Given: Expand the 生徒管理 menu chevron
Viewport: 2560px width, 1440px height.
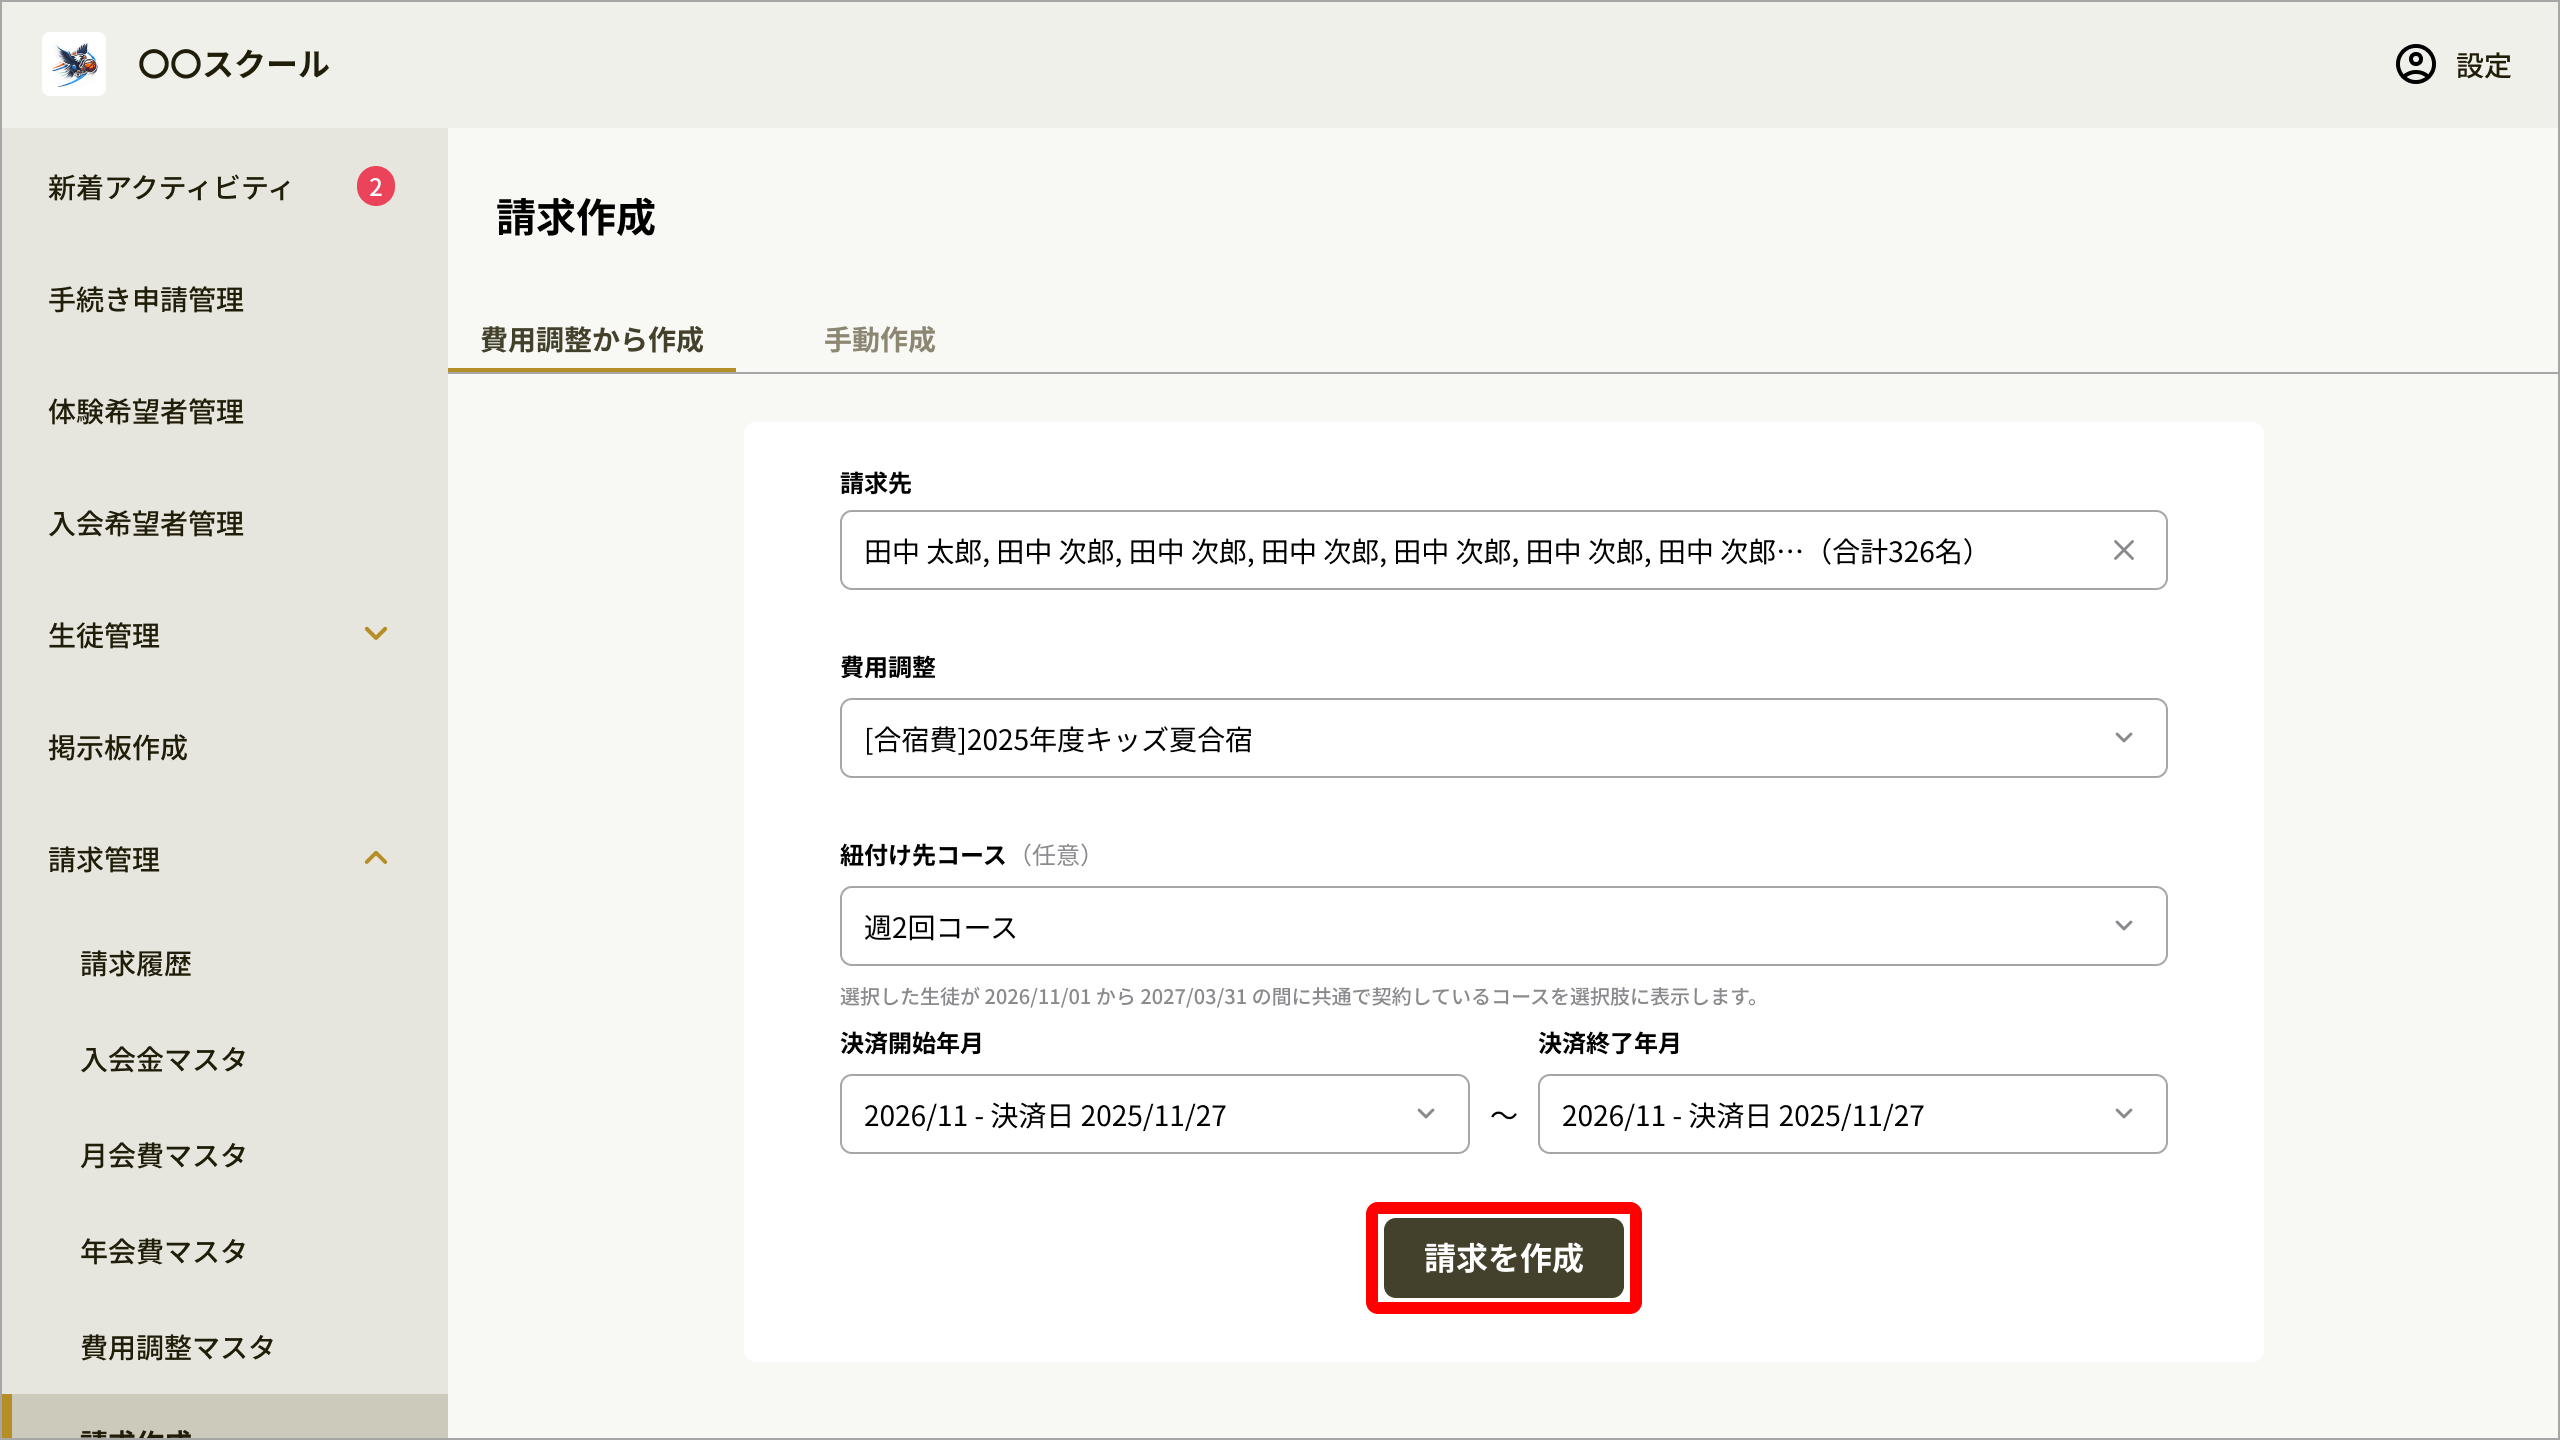Looking at the screenshot, I should (376, 634).
